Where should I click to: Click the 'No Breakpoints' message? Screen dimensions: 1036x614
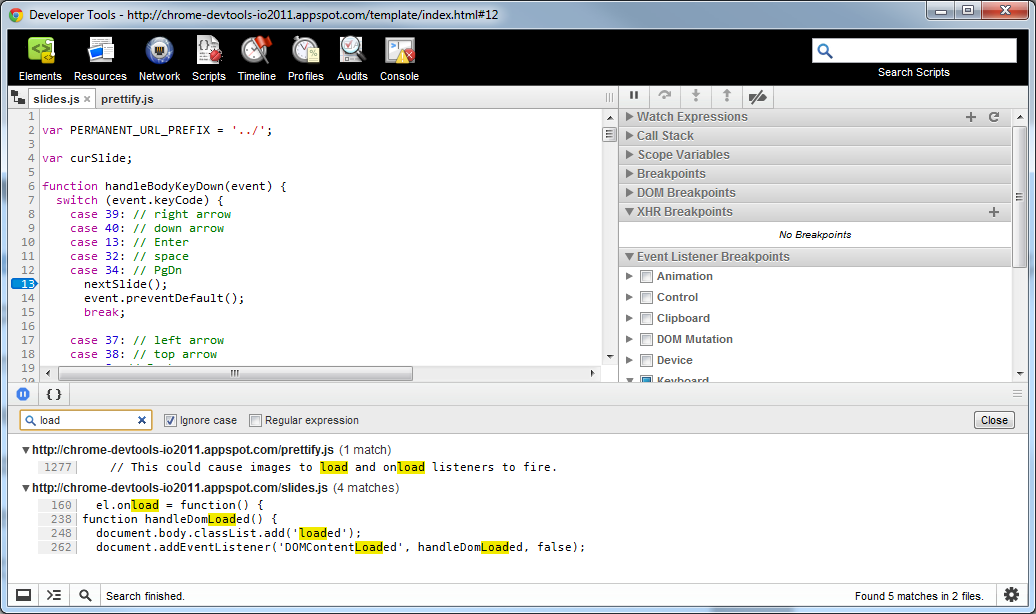pos(815,235)
